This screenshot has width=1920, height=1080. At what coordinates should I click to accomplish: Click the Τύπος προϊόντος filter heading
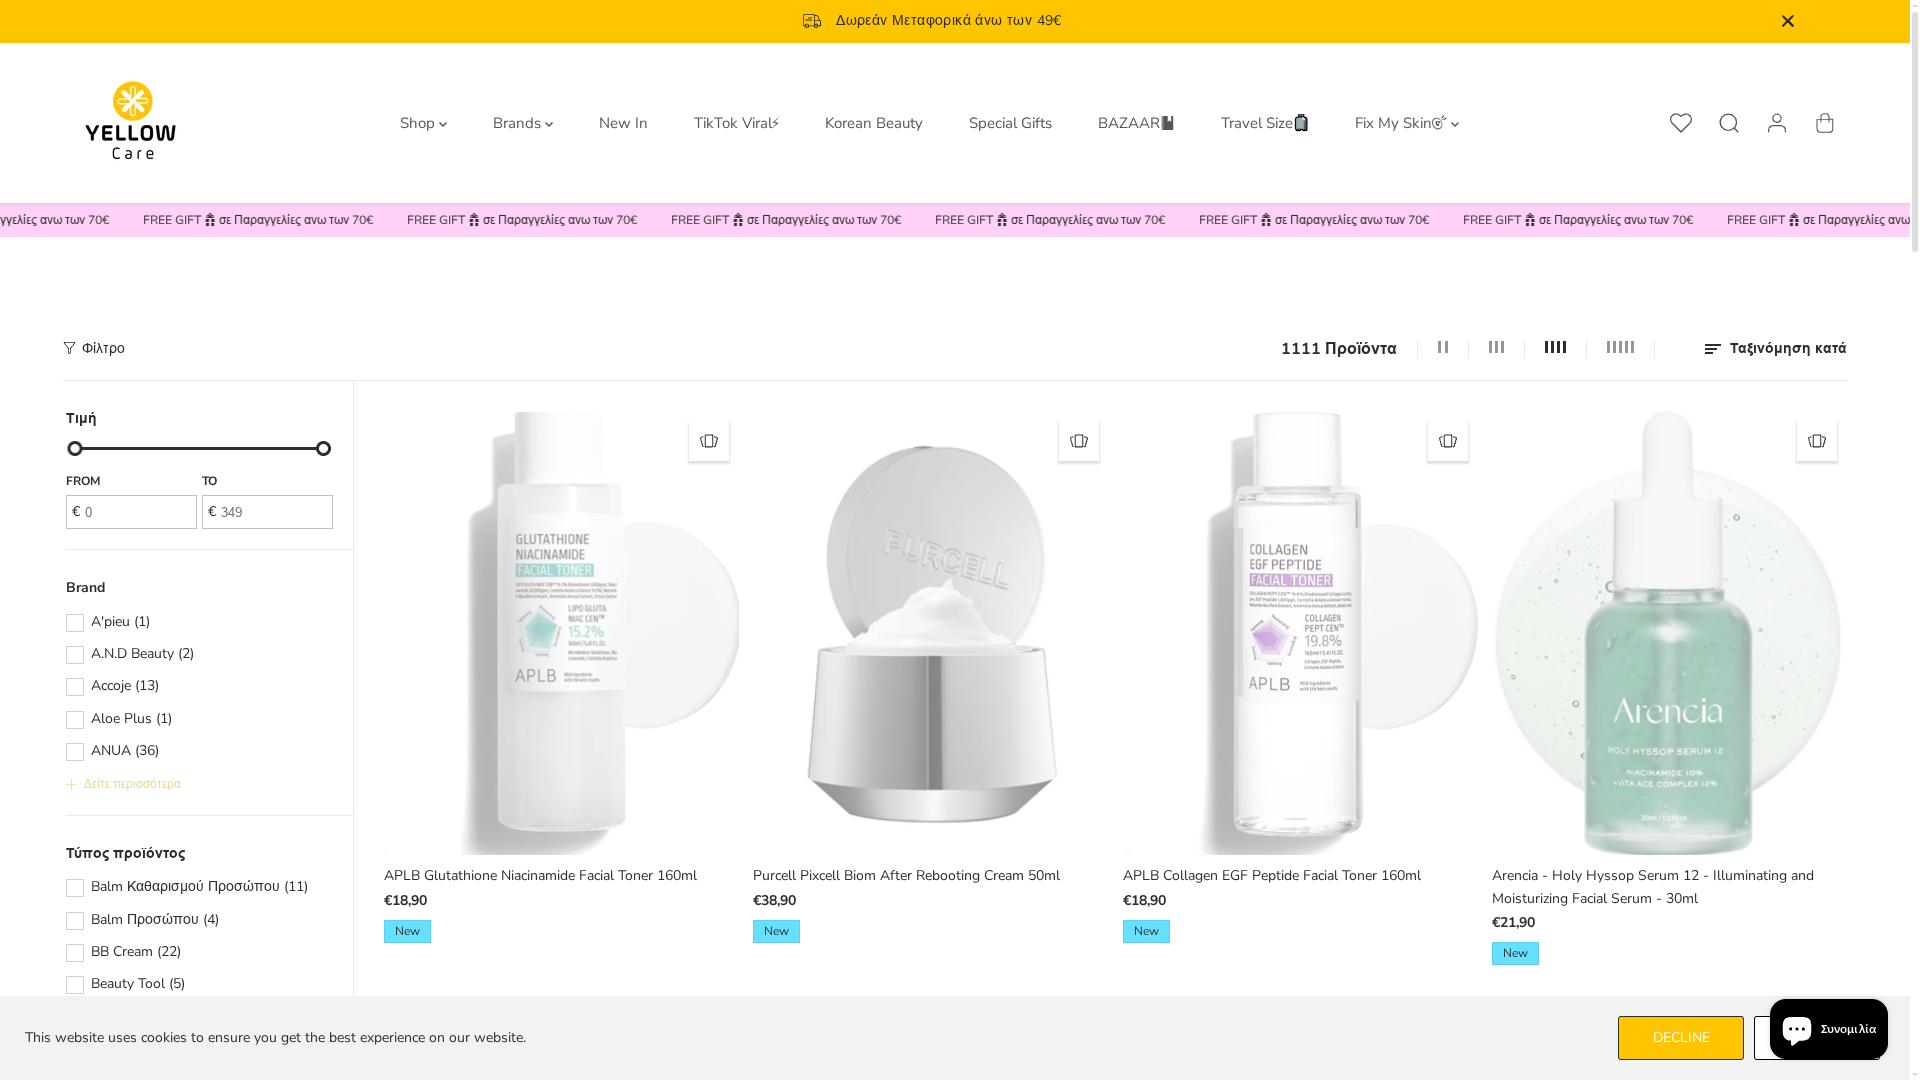click(x=126, y=853)
